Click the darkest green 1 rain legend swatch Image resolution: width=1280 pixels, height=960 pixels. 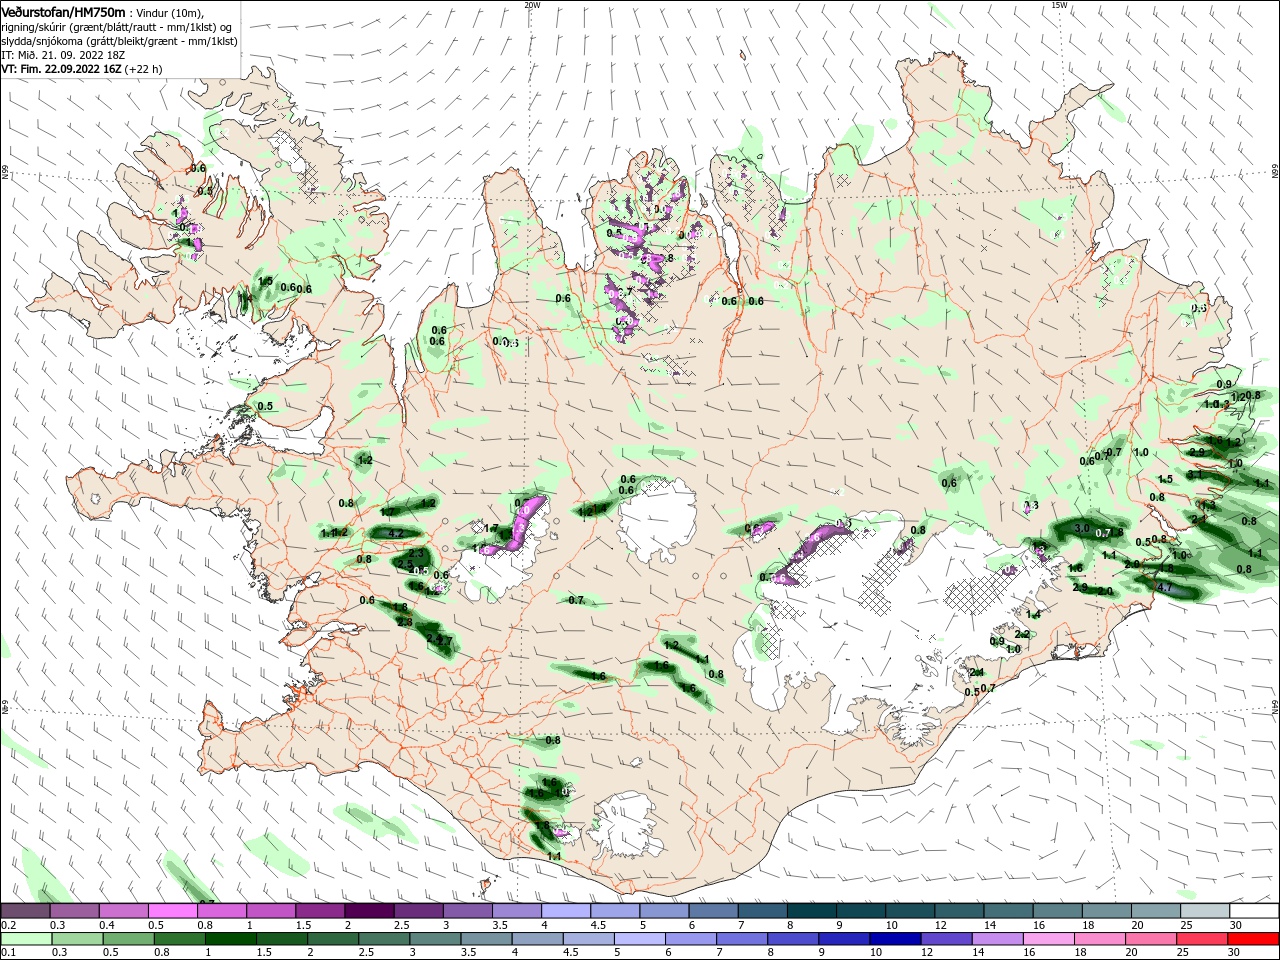point(232,939)
